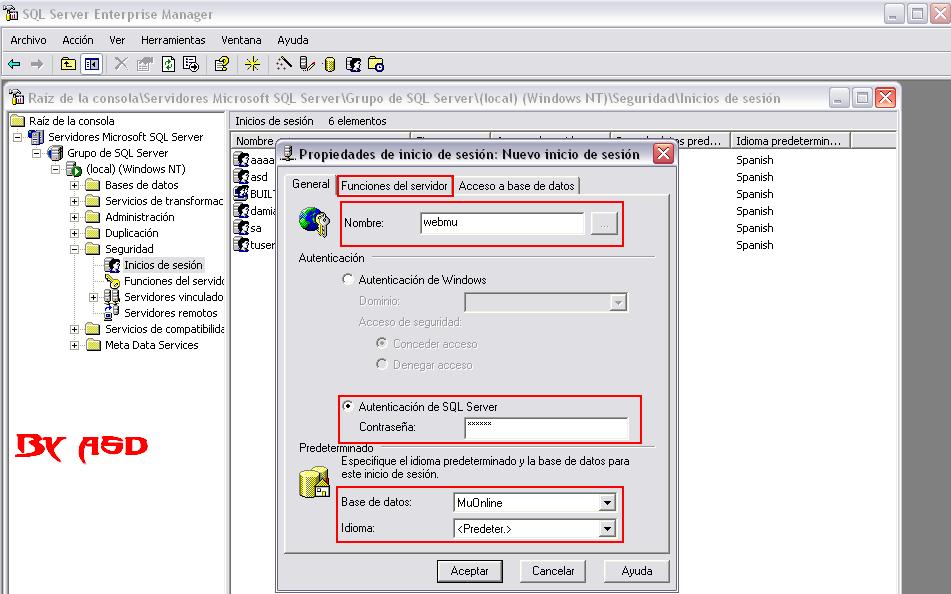Sort list by Idioma predeterminado column header
951x594 pixels.
tap(790, 141)
